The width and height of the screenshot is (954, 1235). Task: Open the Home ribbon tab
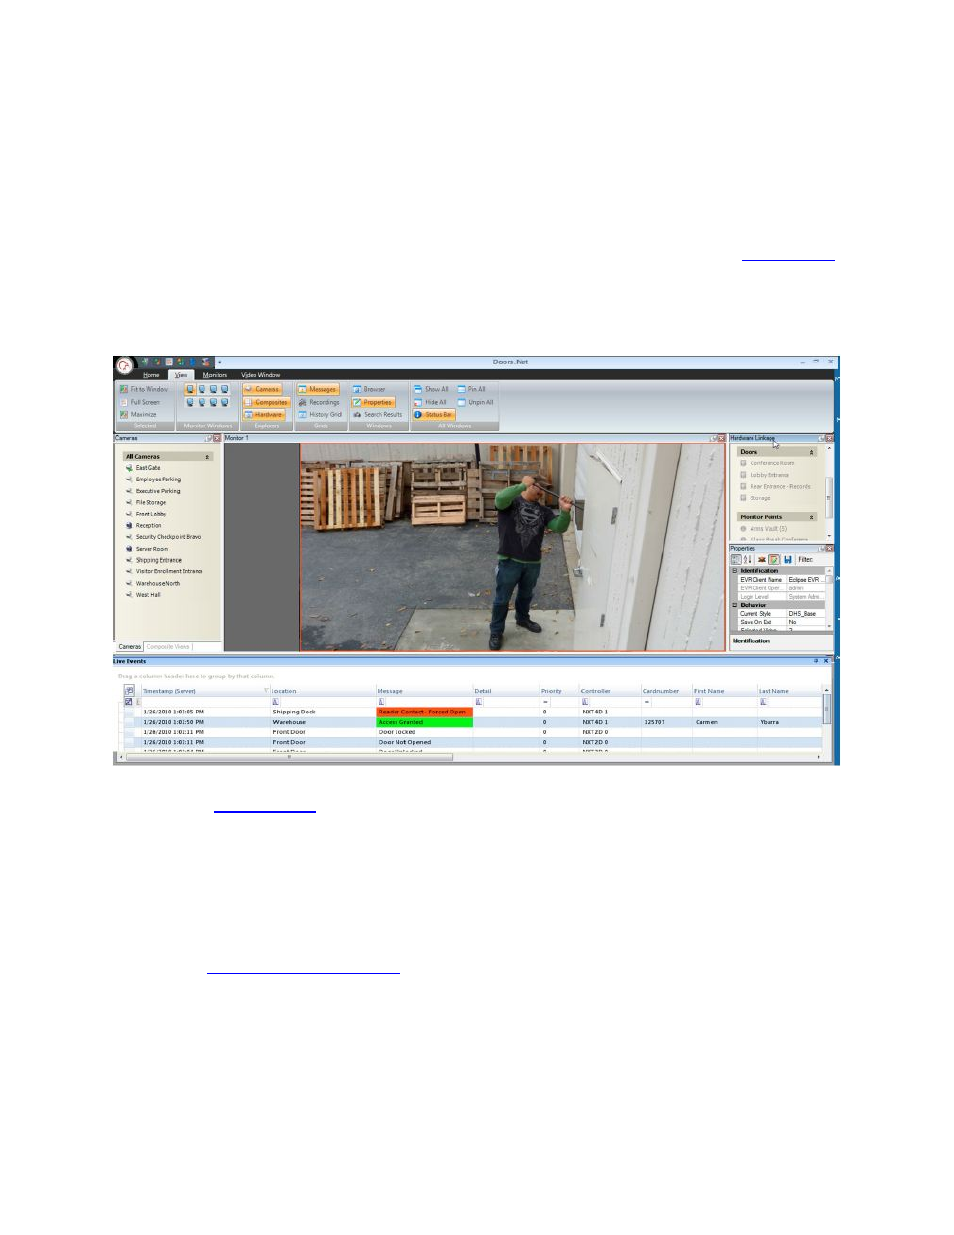[x=151, y=375]
